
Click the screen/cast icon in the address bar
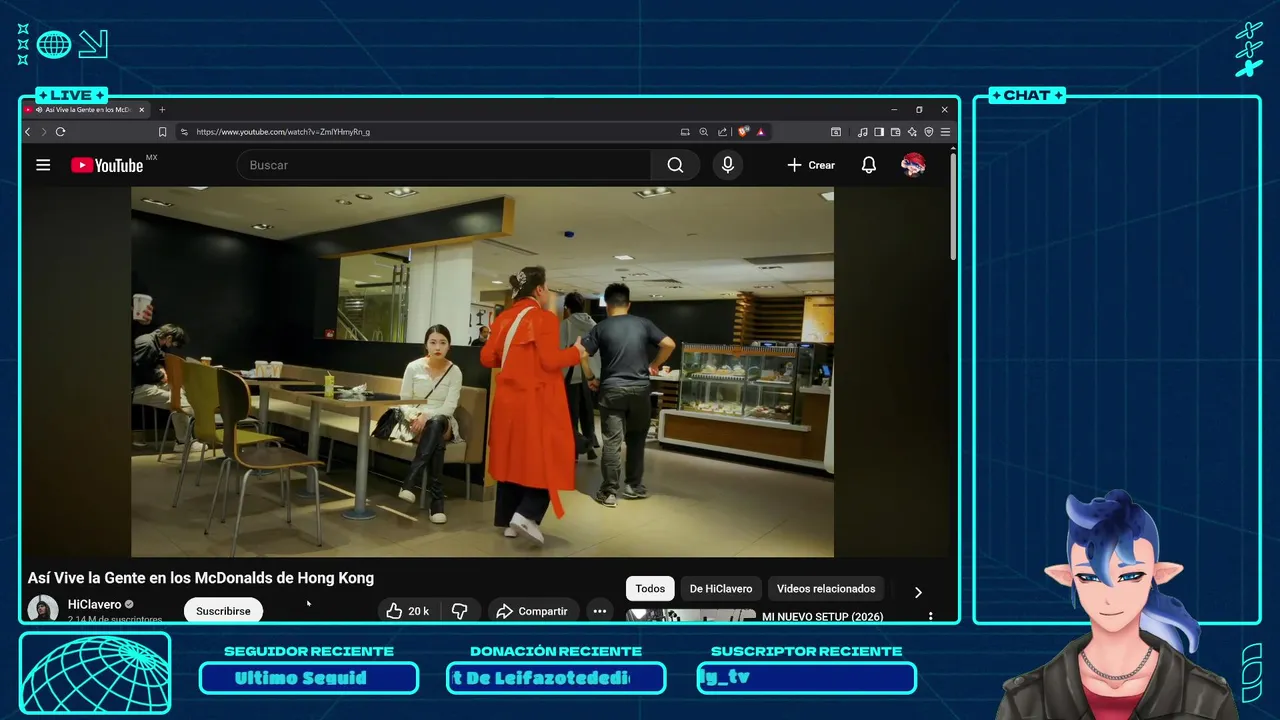685,132
